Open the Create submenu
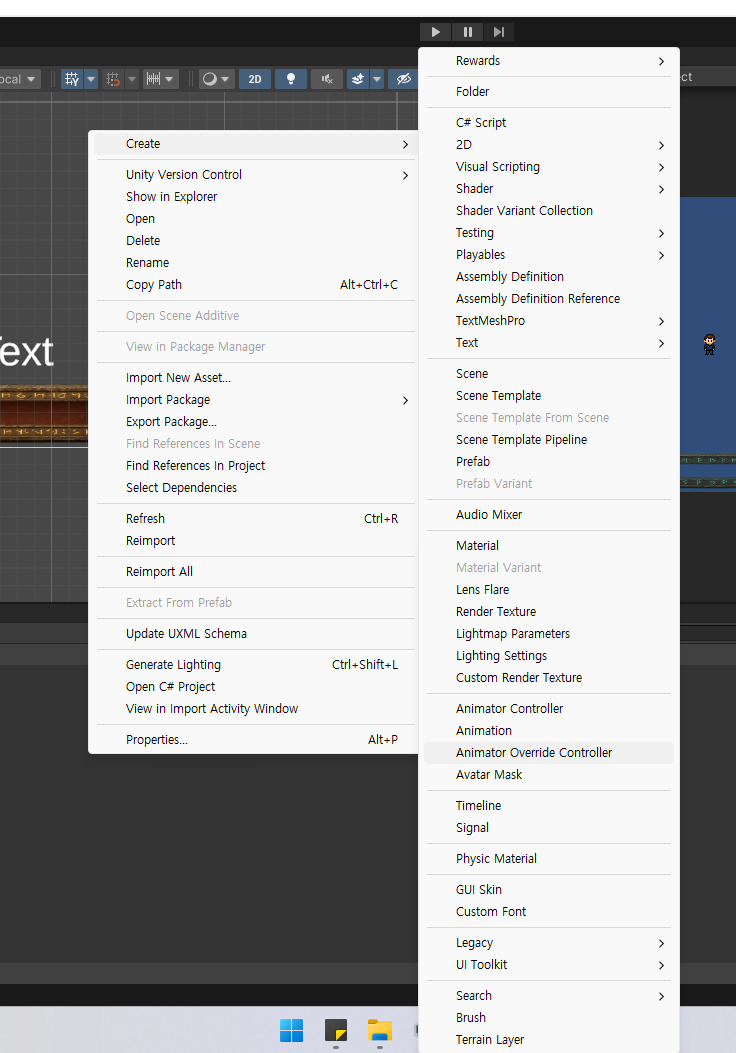 point(255,144)
